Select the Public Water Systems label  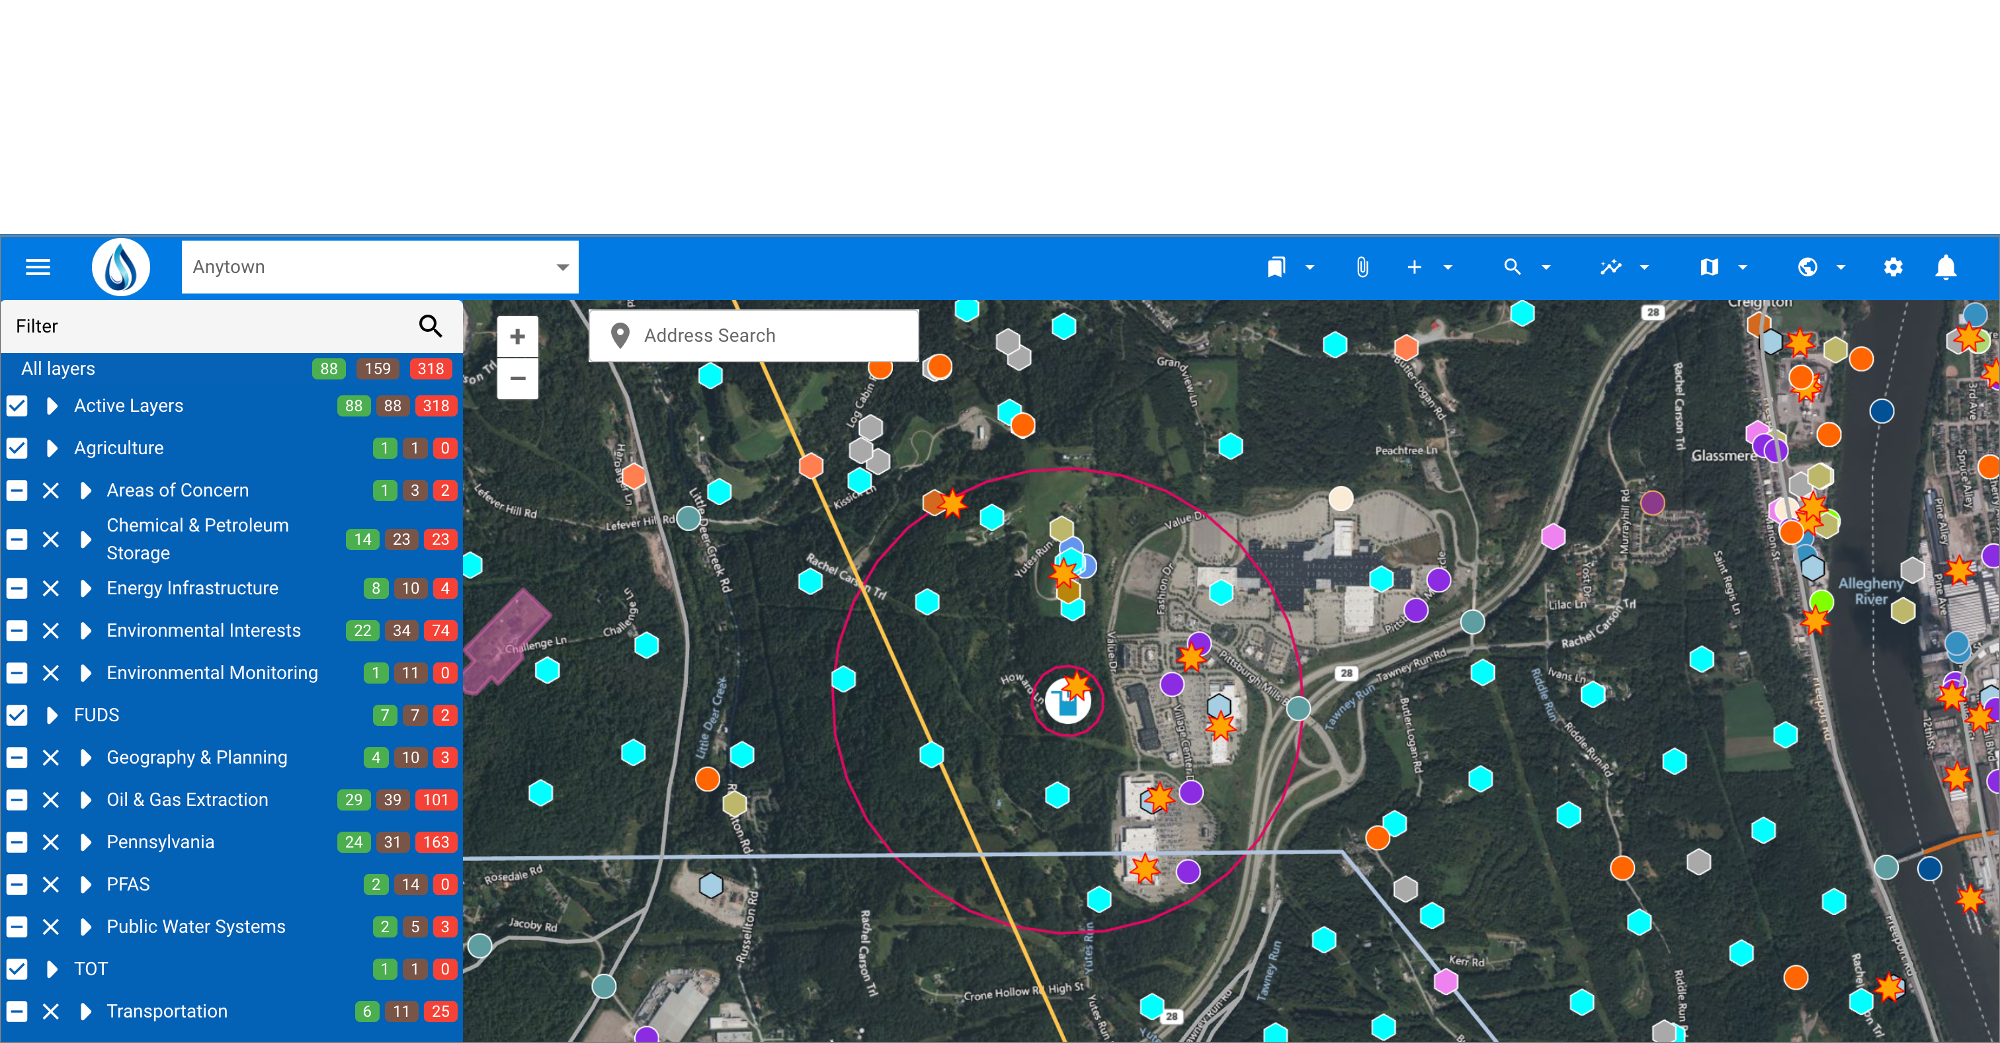click(x=196, y=927)
